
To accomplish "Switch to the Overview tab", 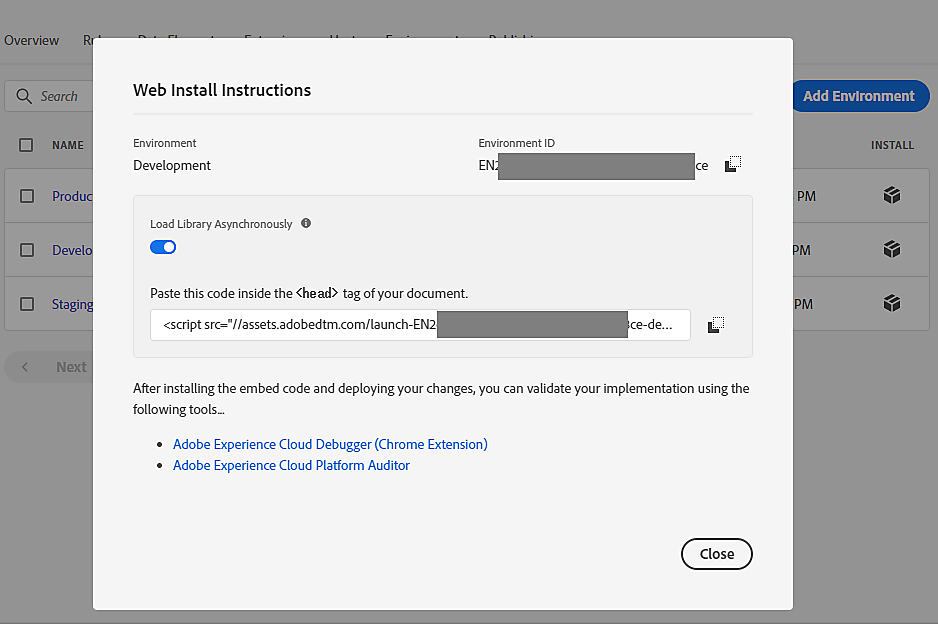I will point(32,41).
